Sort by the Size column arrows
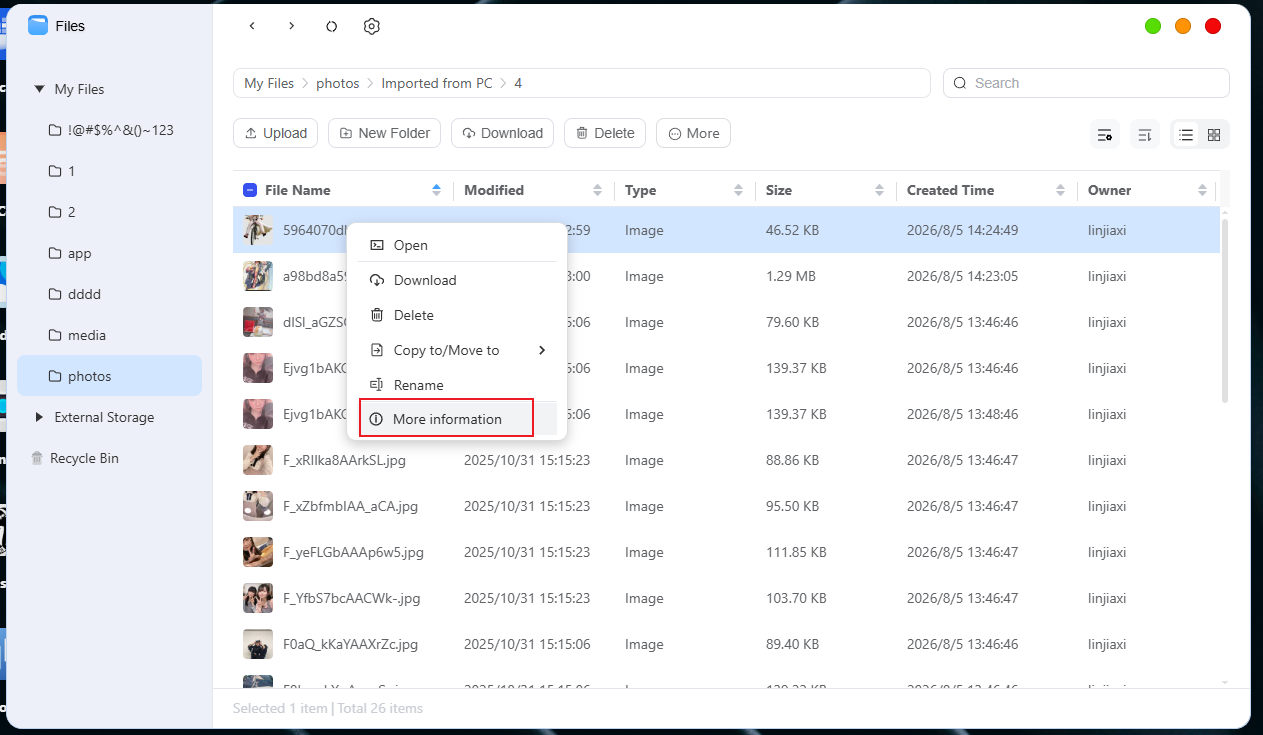This screenshot has height=735, width=1263. 879,190
